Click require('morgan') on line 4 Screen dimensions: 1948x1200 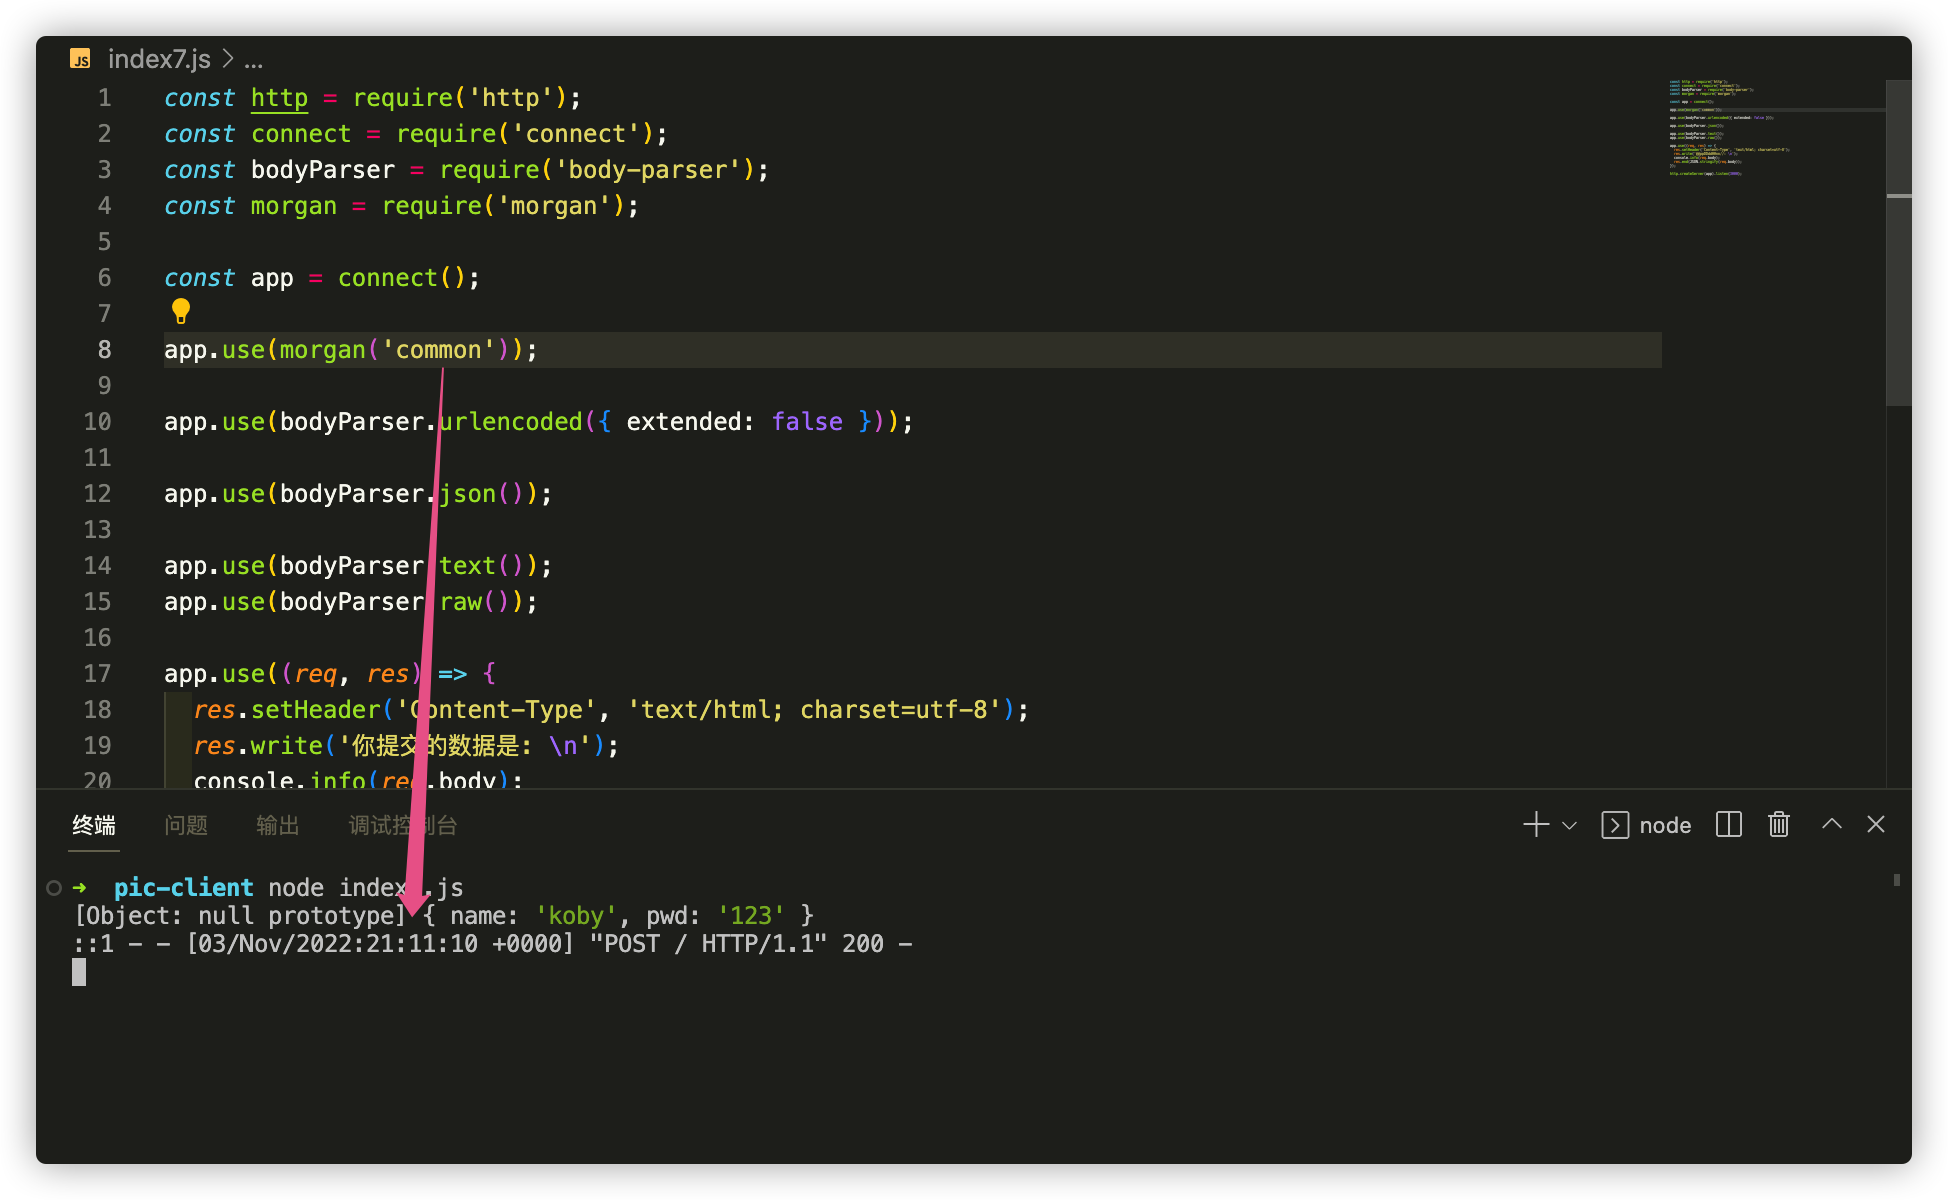point(503,206)
